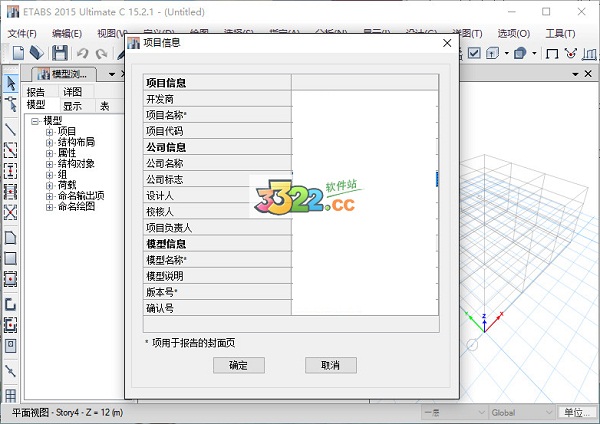600x424 pixels.
Task: Select the quick draw column I-section tool
Action: pos(10,171)
